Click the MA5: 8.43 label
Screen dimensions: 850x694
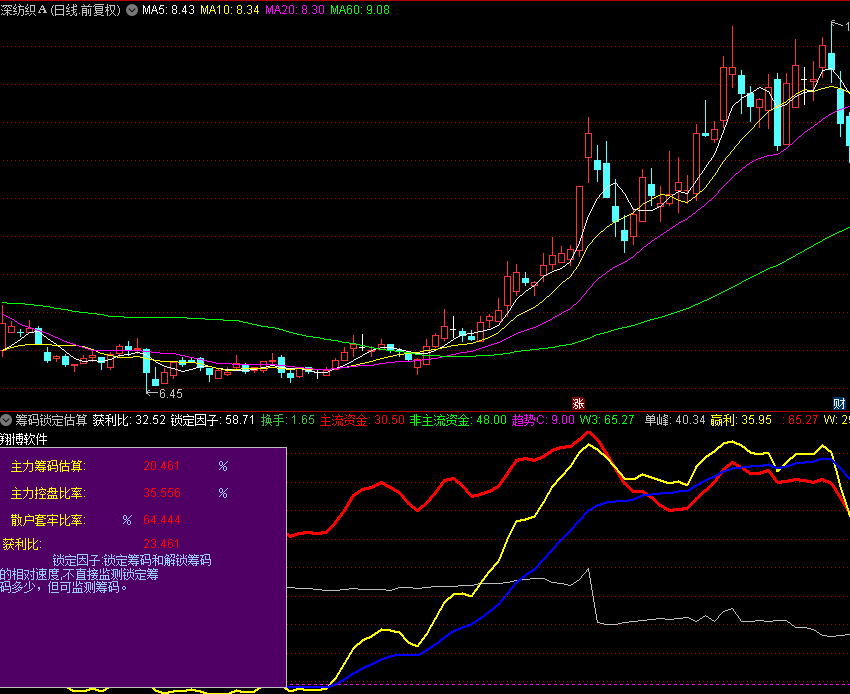coord(168,10)
